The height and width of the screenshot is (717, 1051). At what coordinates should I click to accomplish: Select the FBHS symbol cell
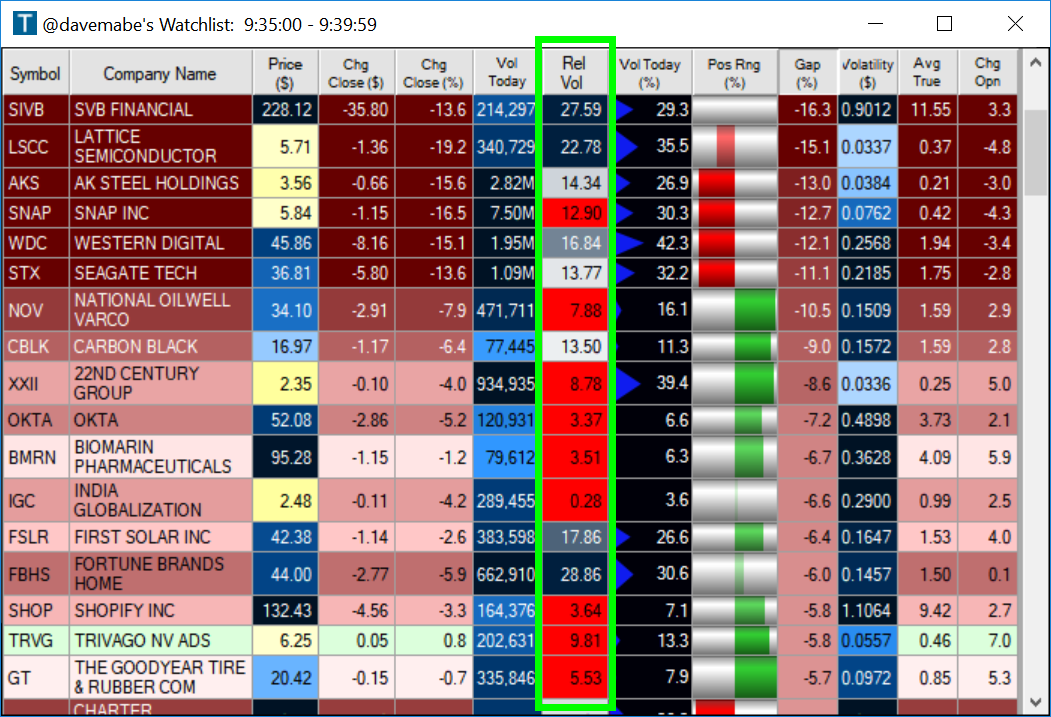tap(36, 574)
